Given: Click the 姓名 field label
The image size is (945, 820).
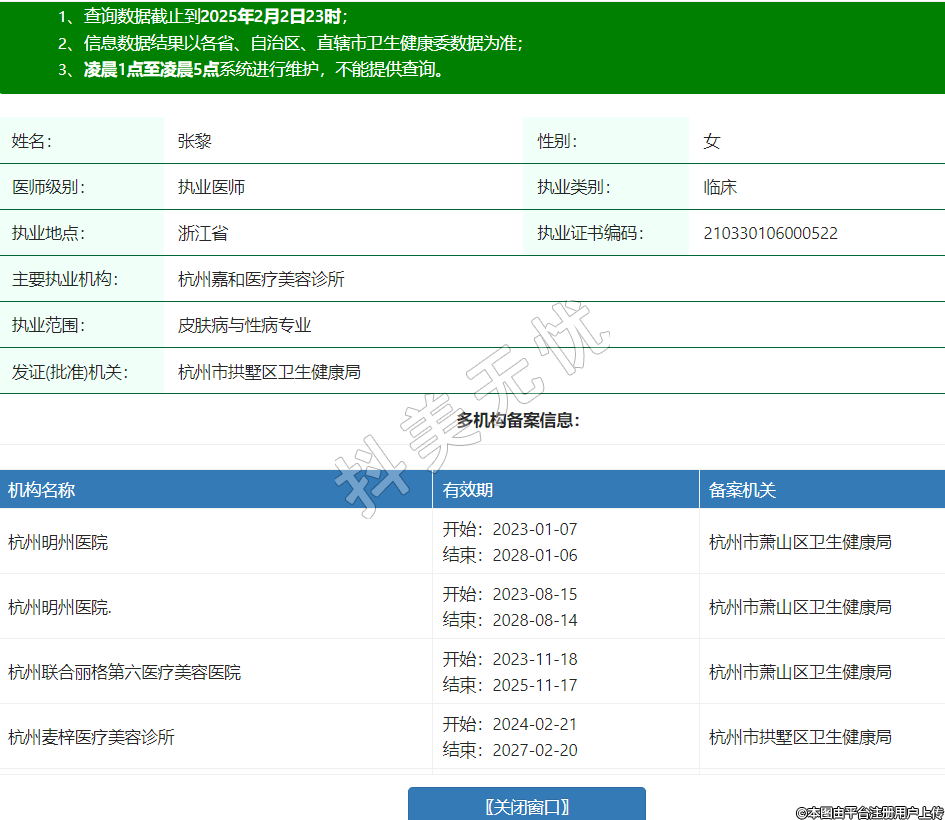Looking at the screenshot, I should pyautogui.click(x=32, y=141).
